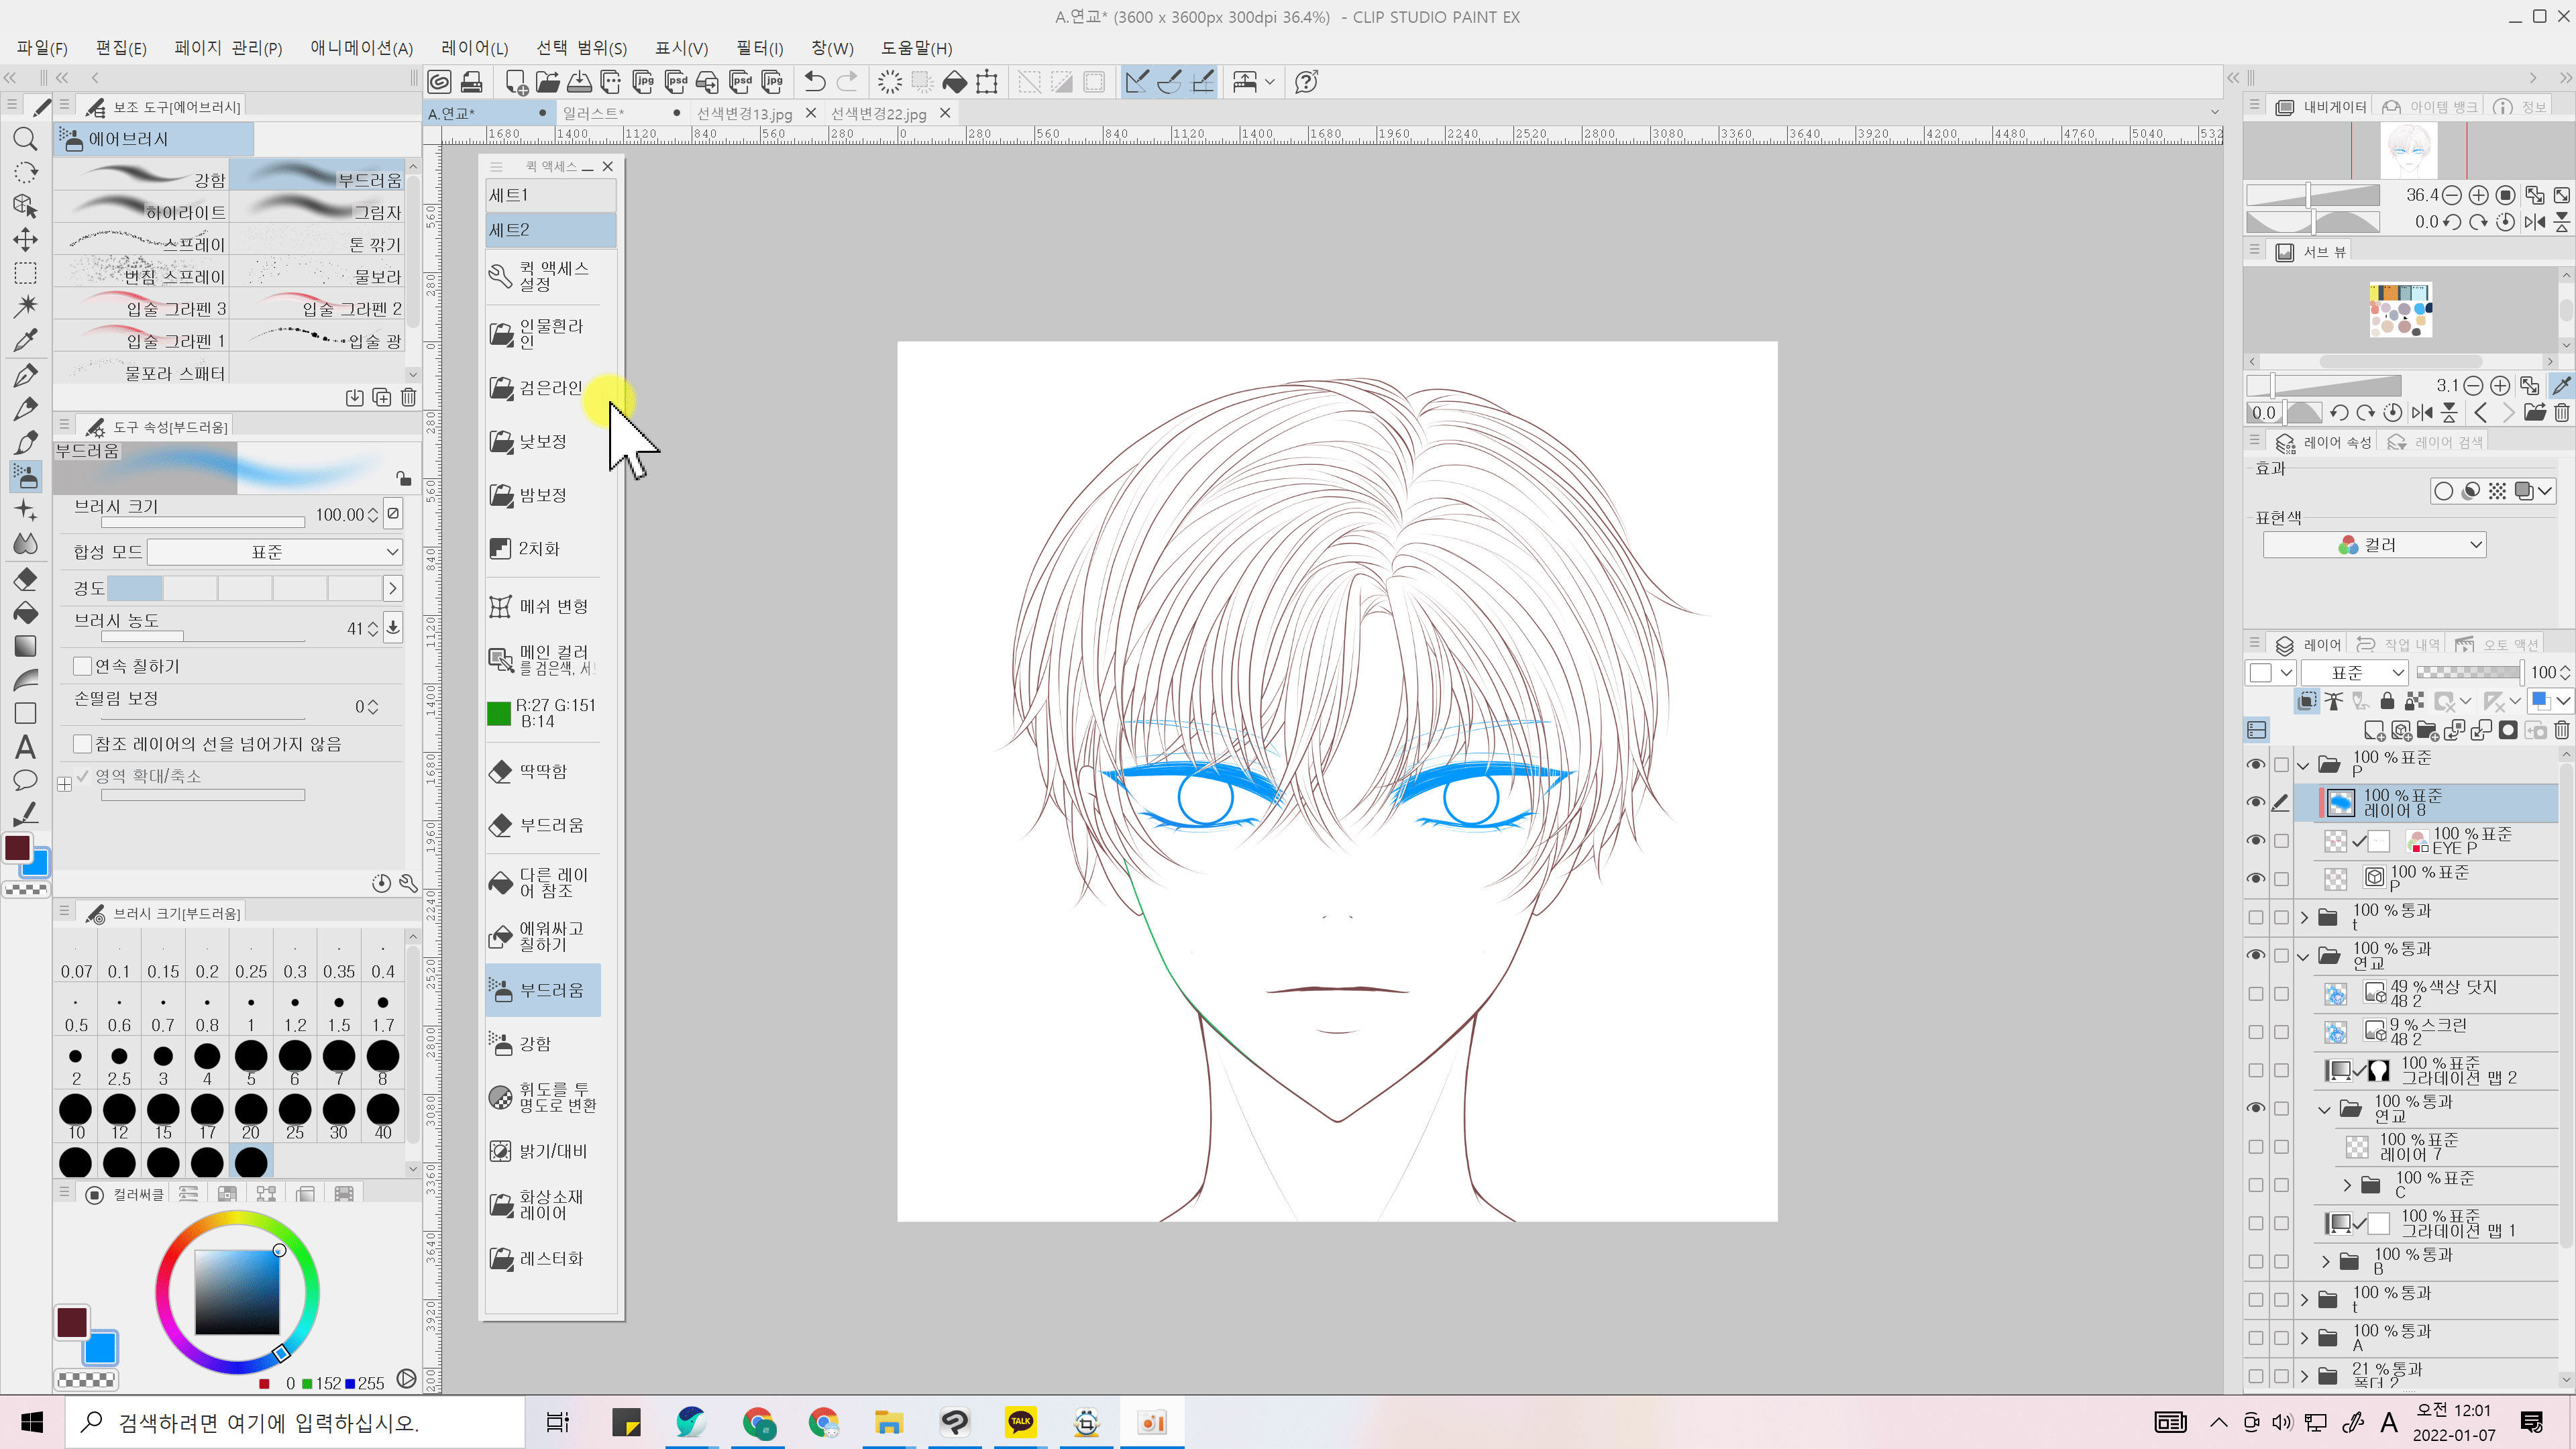The image size is (2576, 1449).
Task: Select the Gradient tool
Action: tap(25, 646)
